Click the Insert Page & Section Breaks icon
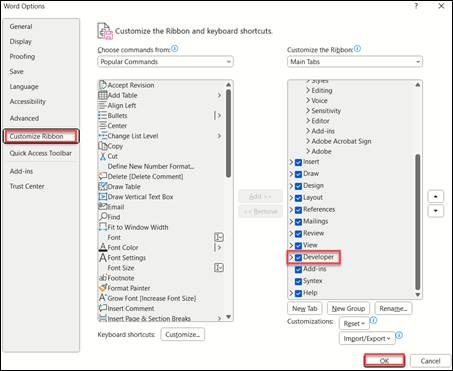Screen dimensions: 453x371 pyautogui.click(x=103, y=318)
